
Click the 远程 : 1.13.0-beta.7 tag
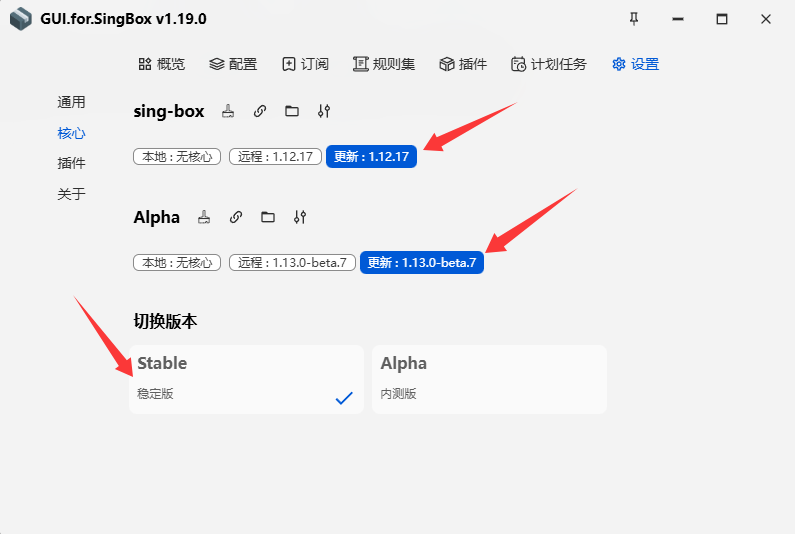point(293,263)
